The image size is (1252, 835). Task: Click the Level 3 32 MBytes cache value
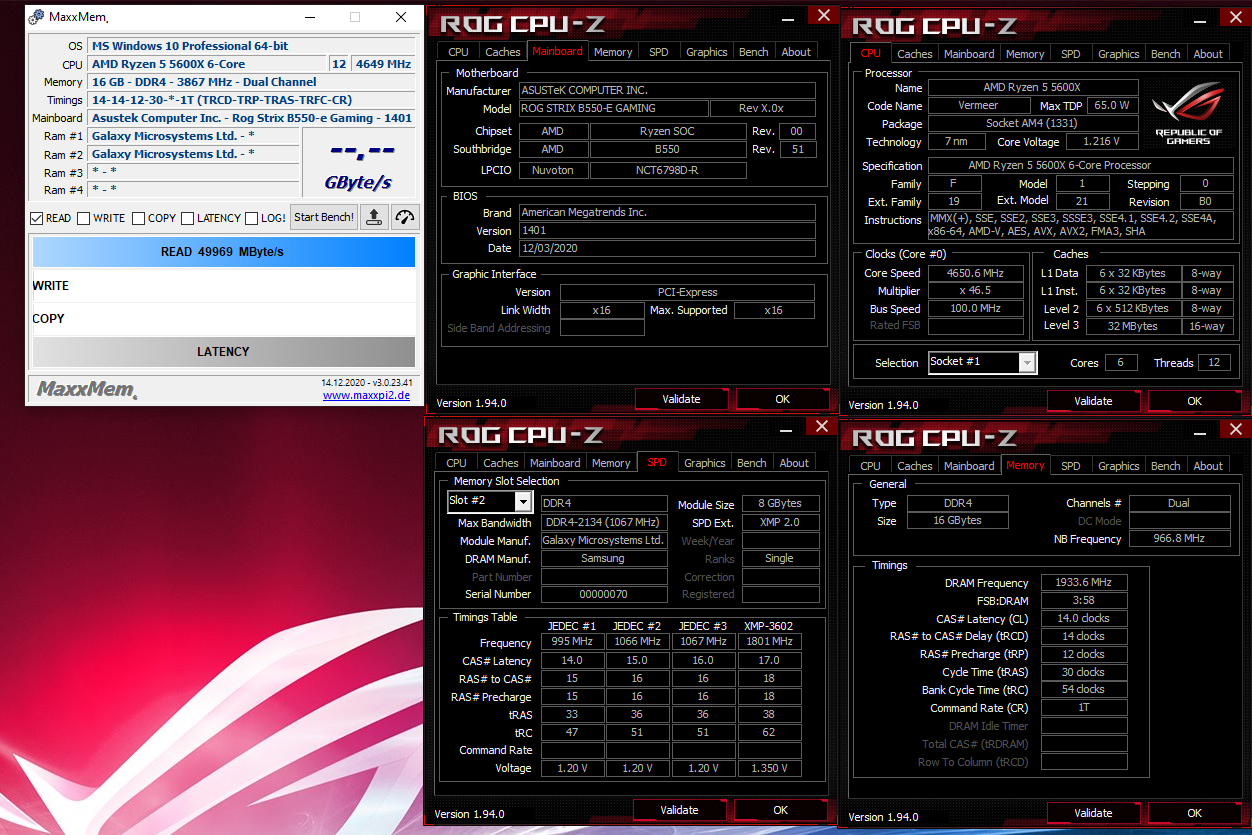pos(1133,326)
